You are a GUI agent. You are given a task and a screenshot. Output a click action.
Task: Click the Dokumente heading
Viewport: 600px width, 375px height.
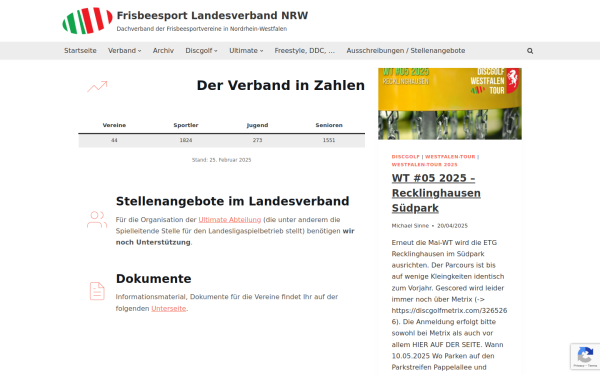pos(153,279)
